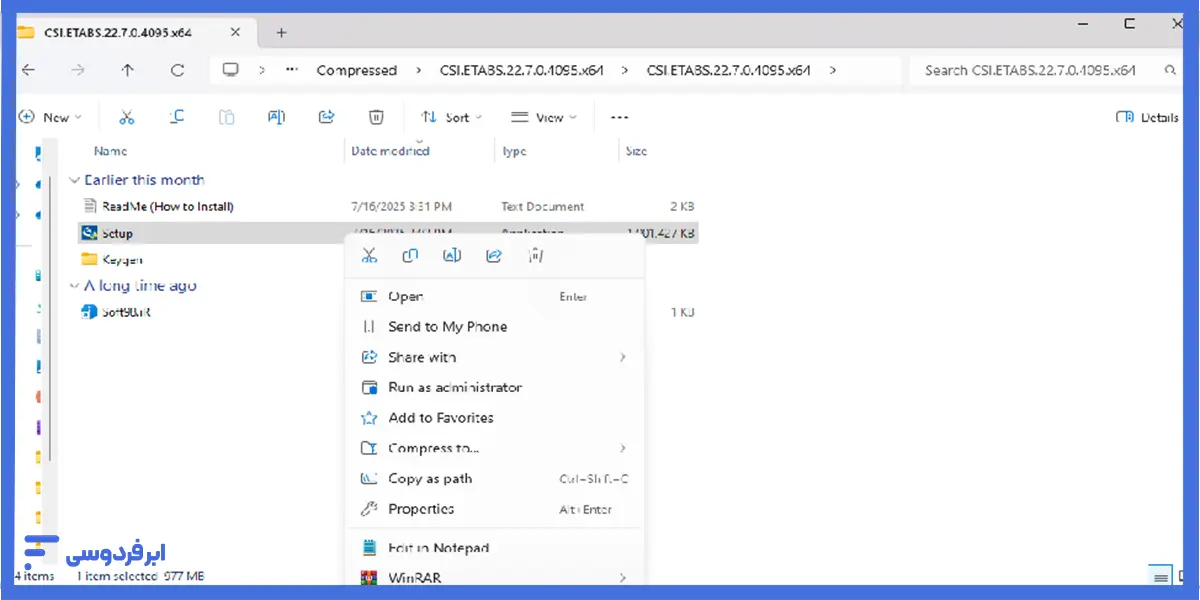Click the Cut icon in the context menu

point(369,255)
